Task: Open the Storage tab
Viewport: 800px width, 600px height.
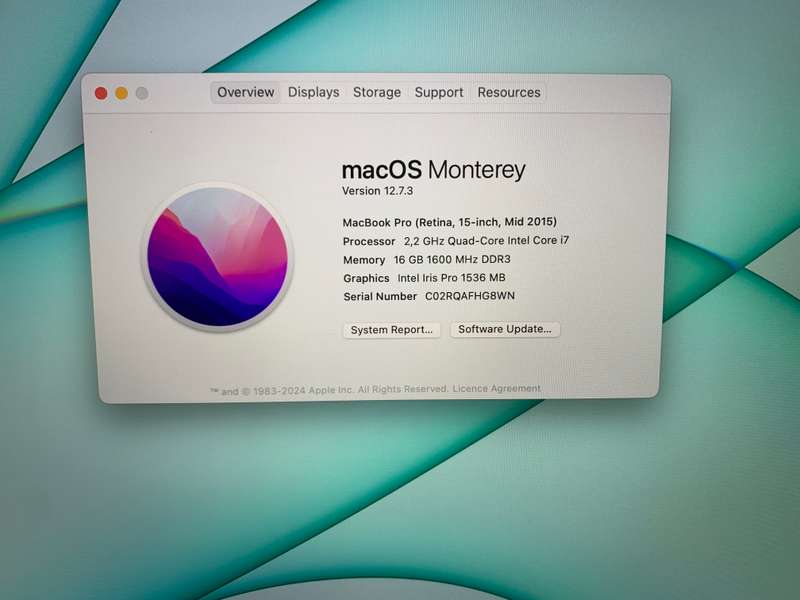Action: pyautogui.click(x=377, y=92)
